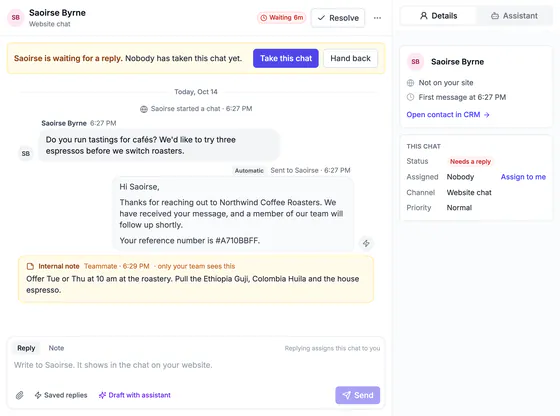
Task: Switch to the Details tab
Action: click(438, 16)
